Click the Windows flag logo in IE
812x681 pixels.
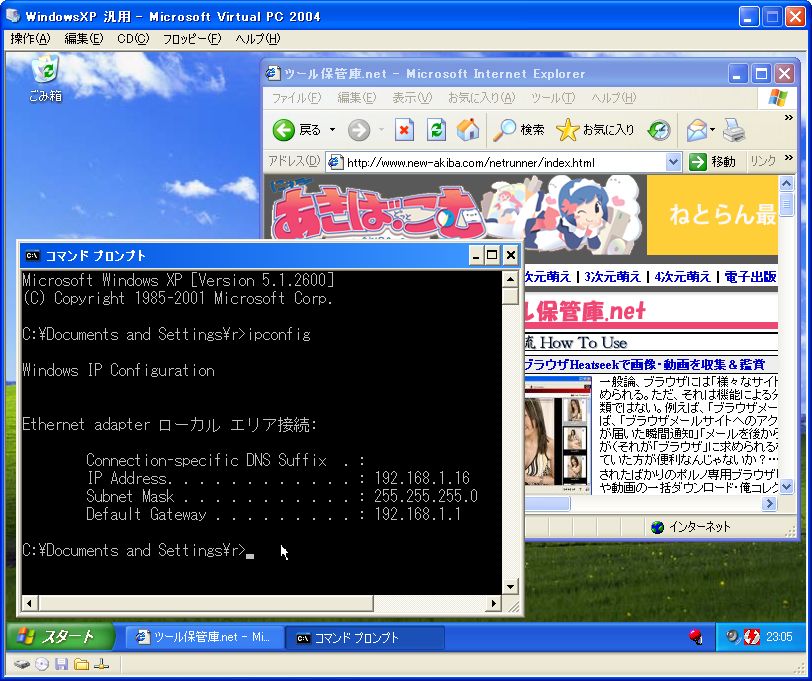pos(777,97)
